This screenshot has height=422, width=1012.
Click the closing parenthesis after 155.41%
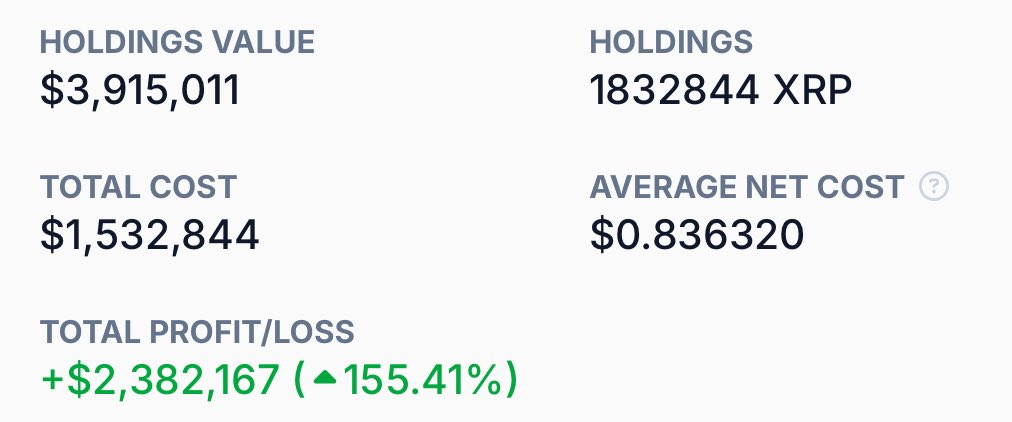[x=511, y=381]
